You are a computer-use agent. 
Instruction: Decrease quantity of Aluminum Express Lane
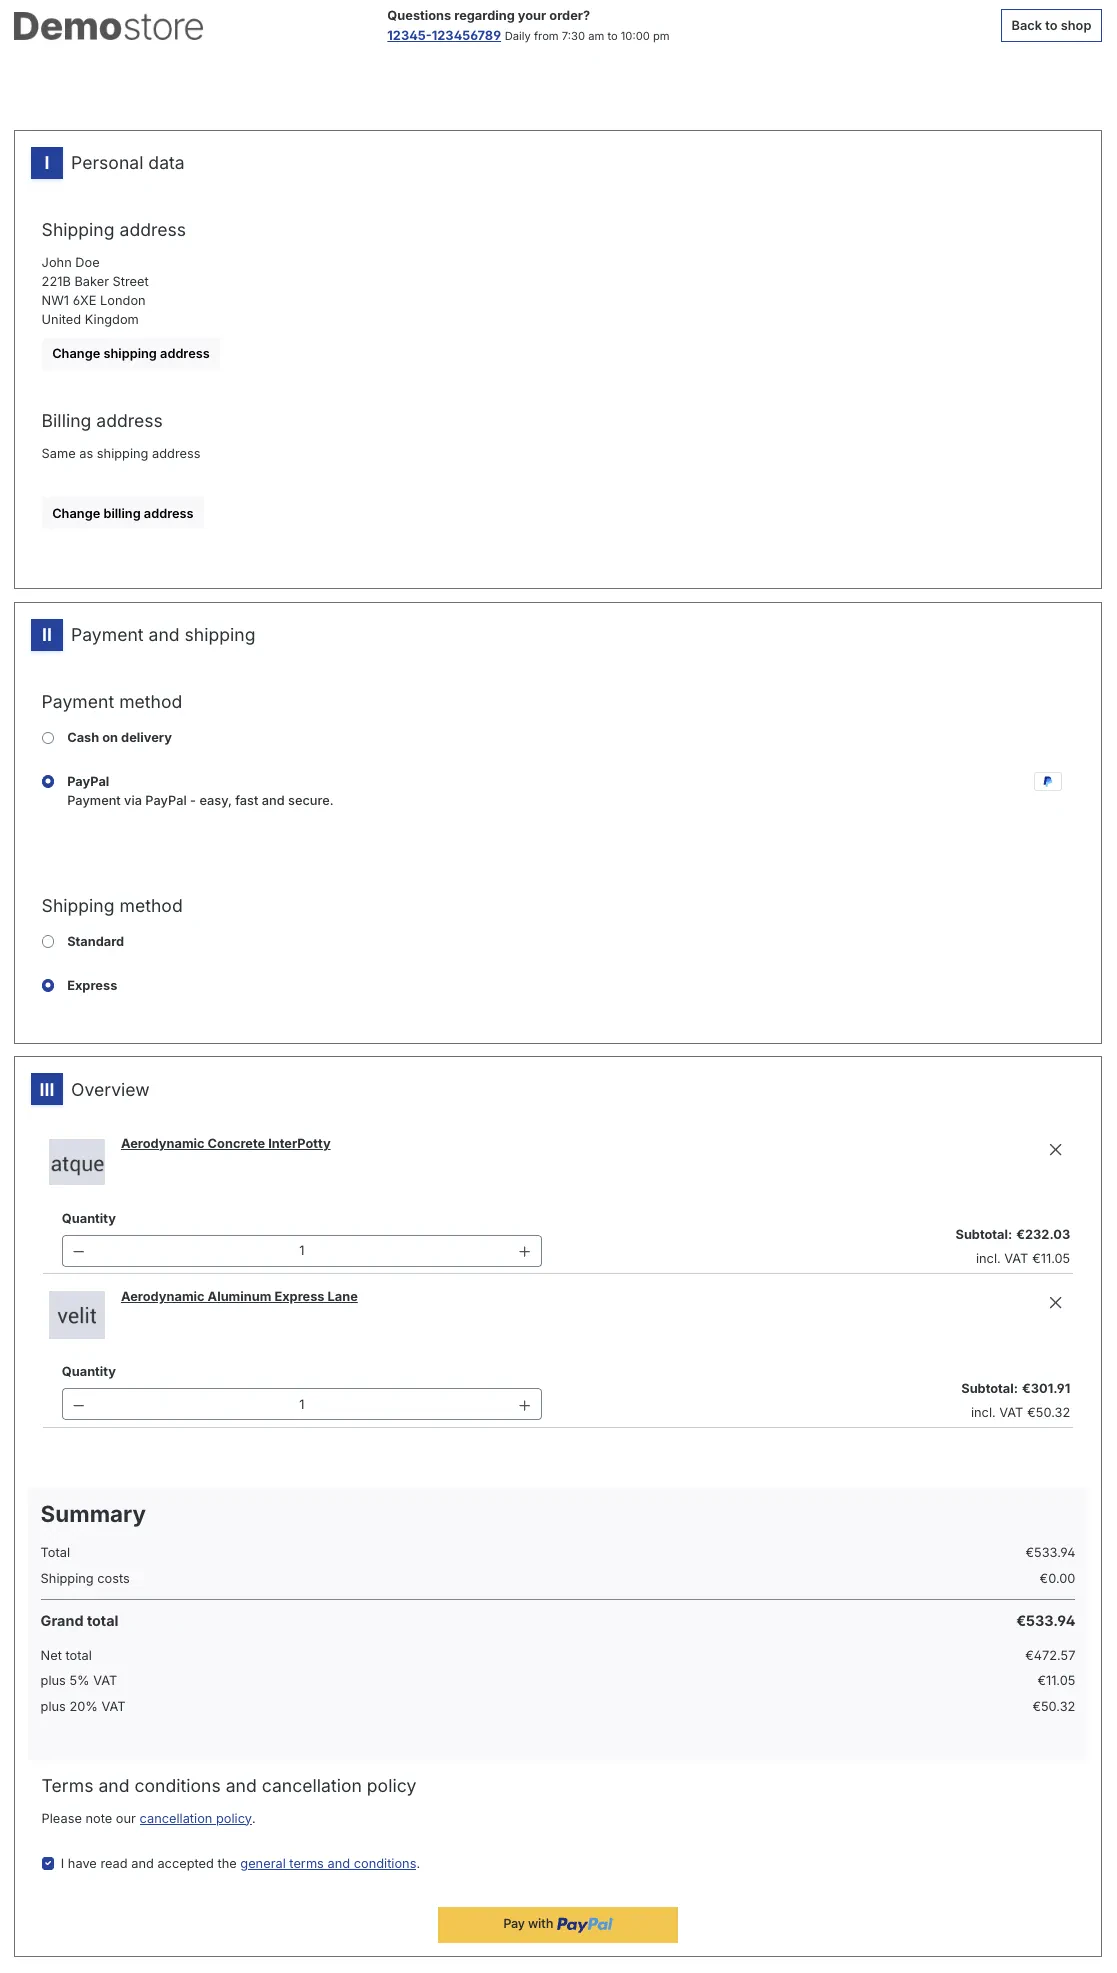click(79, 1405)
